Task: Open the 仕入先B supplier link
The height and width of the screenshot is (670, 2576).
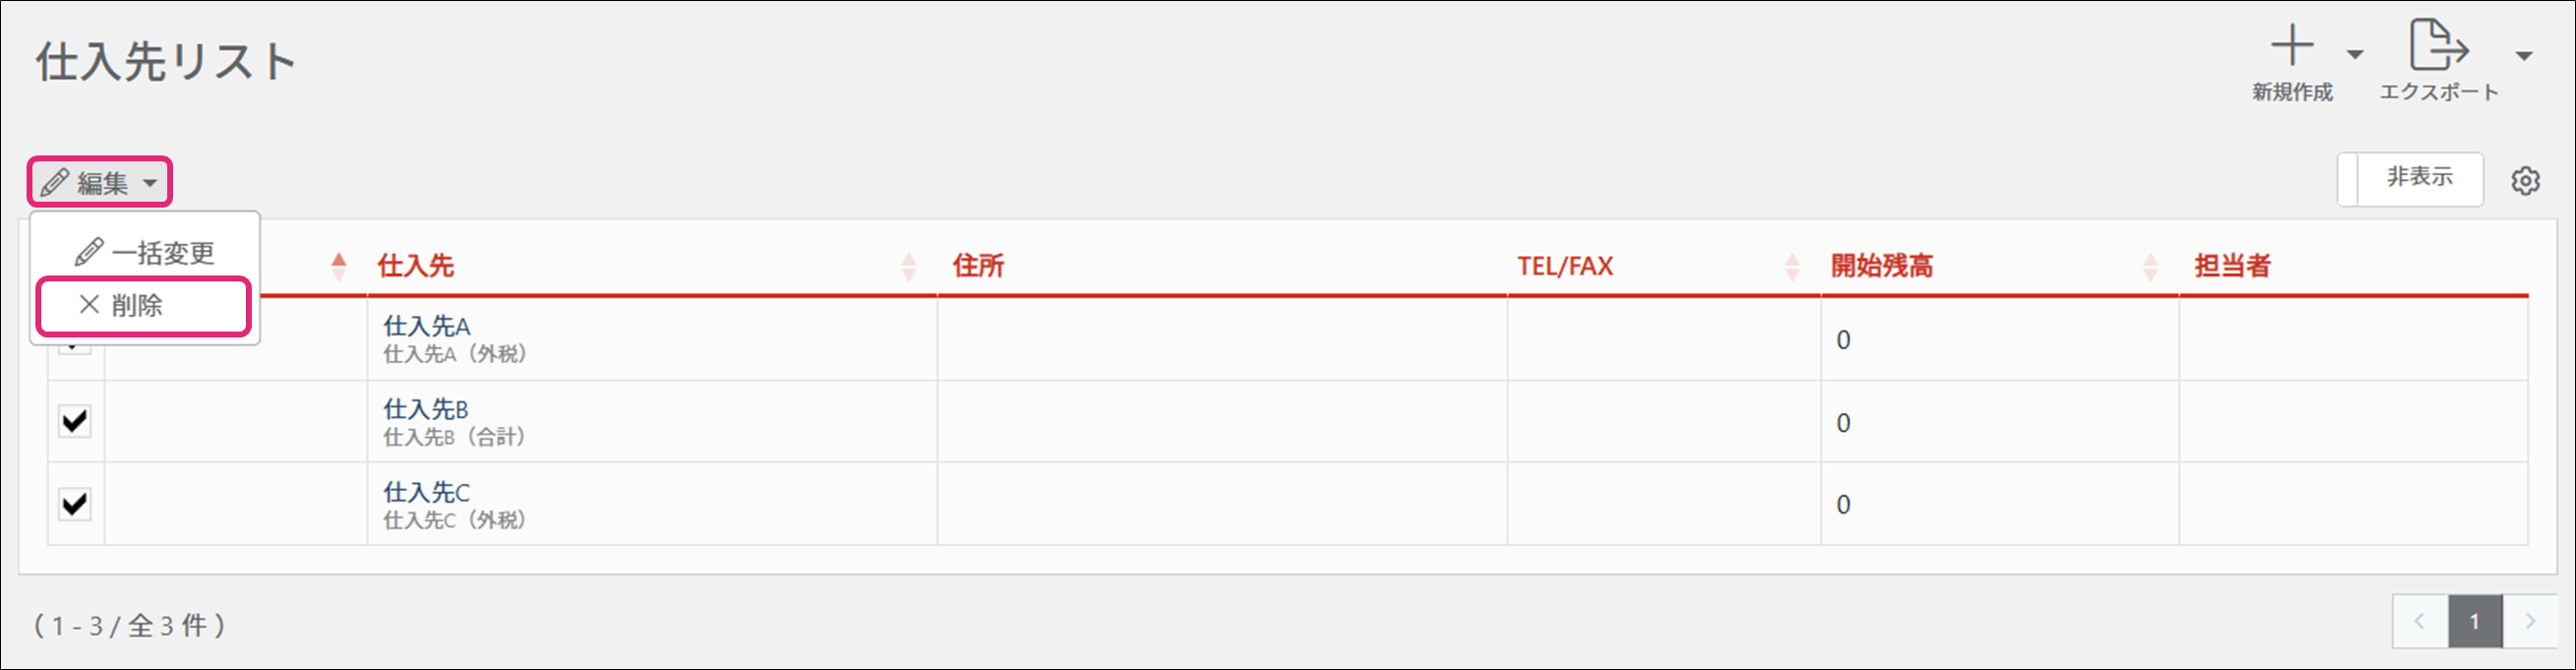Action: pos(426,409)
